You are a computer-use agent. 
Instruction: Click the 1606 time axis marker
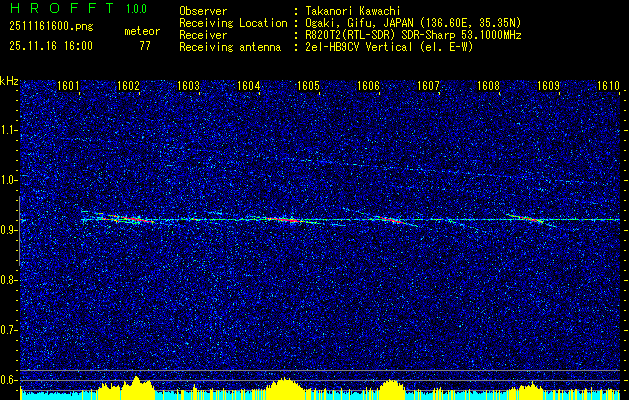click(x=368, y=85)
